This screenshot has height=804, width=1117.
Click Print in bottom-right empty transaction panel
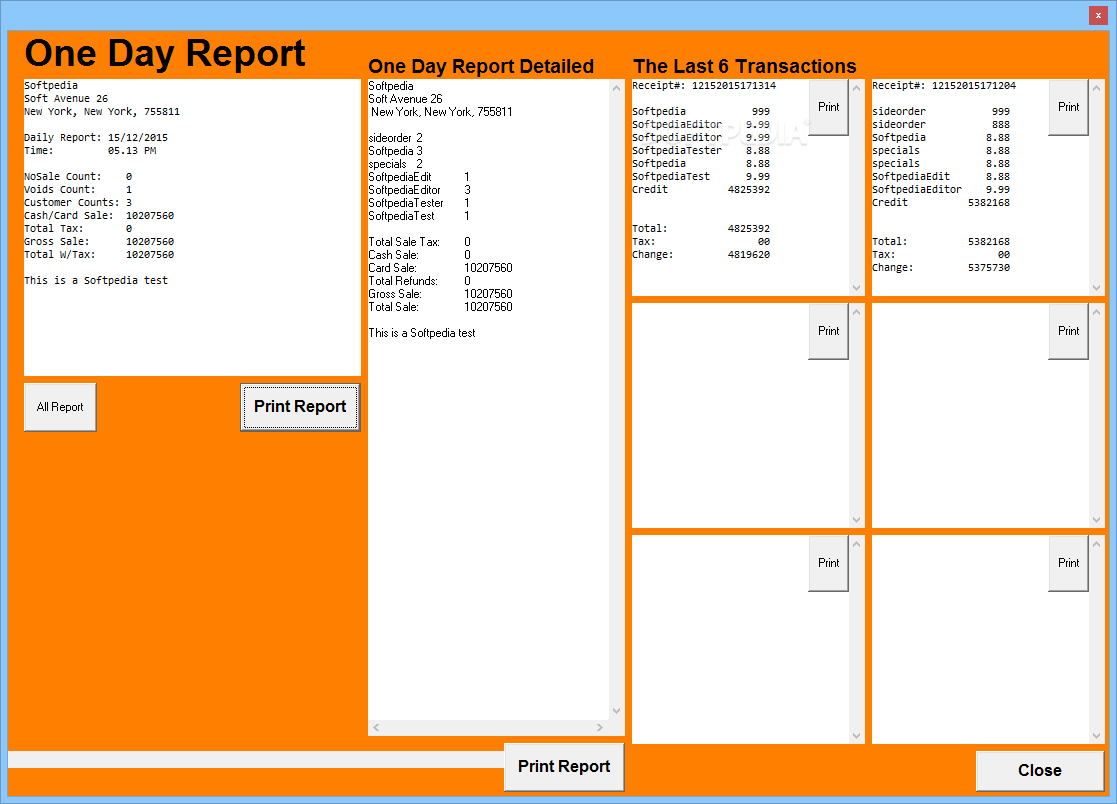pyautogui.click(x=1068, y=563)
